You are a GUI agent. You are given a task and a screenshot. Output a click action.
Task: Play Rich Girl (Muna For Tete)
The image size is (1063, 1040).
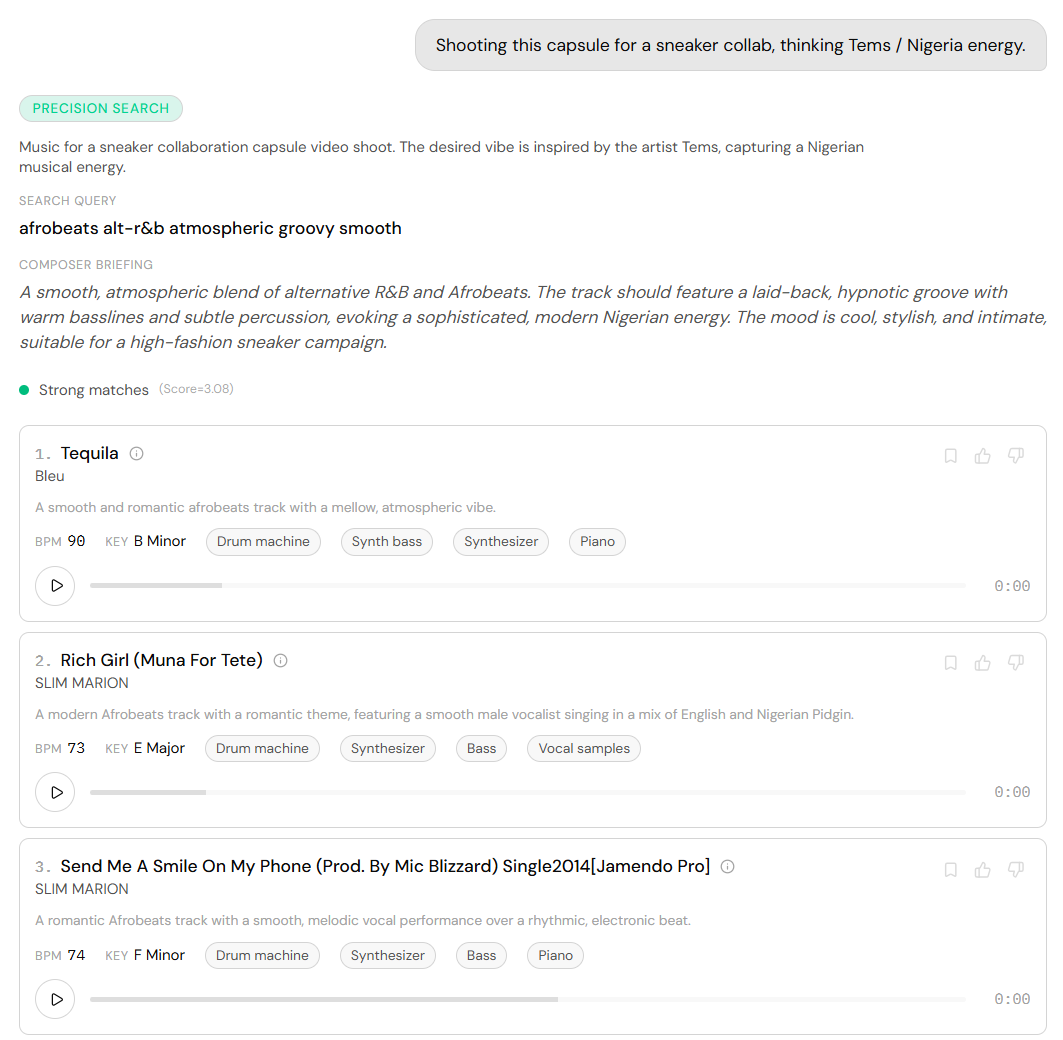coord(55,792)
